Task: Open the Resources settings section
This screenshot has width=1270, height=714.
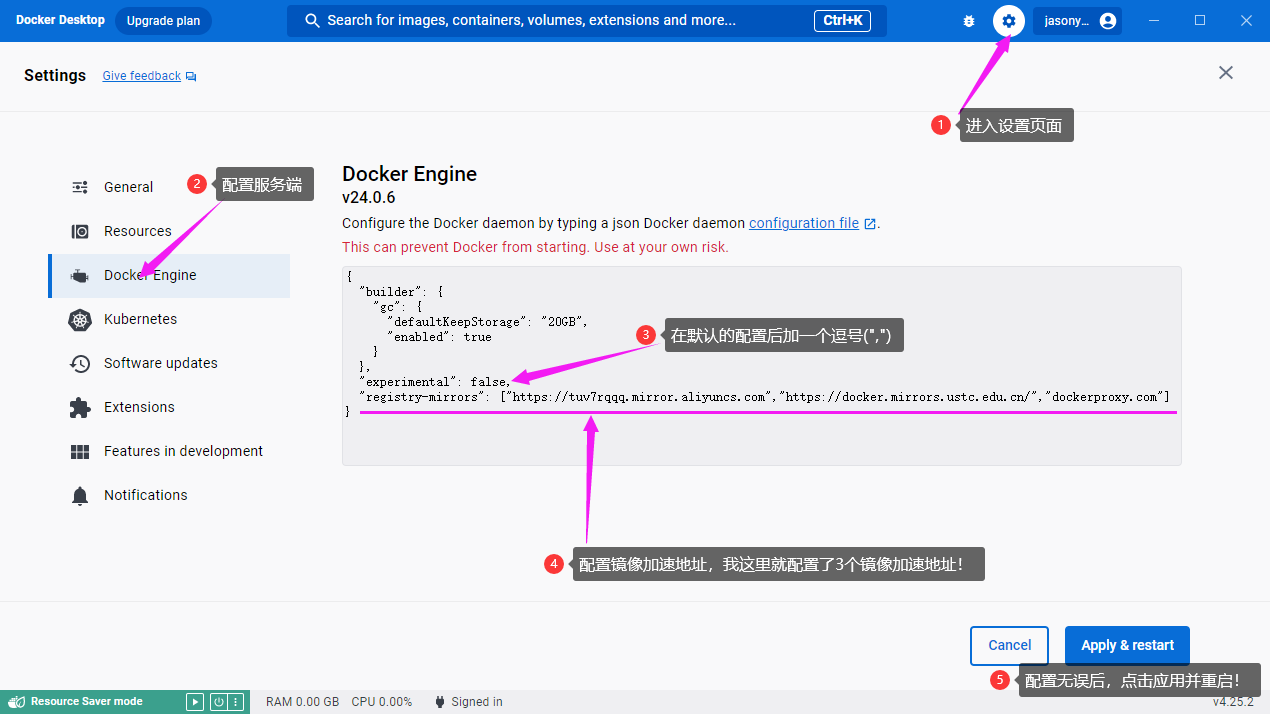Action: (x=137, y=231)
